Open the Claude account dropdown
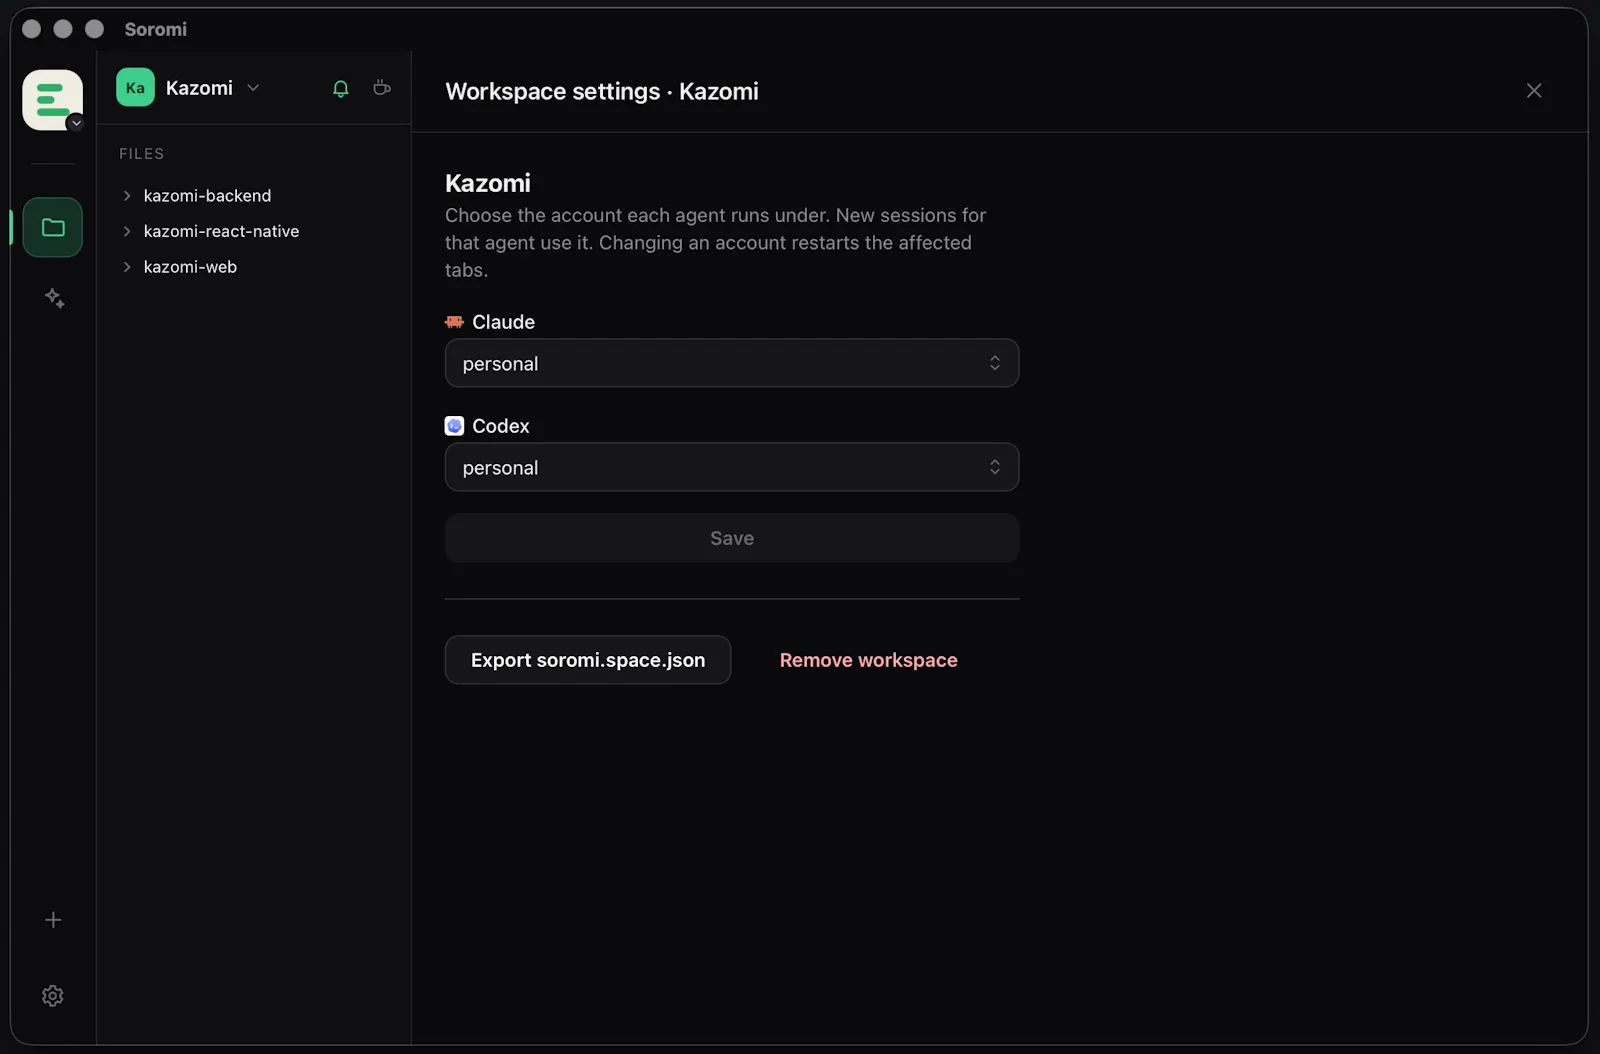1600x1054 pixels. [732, 363]
